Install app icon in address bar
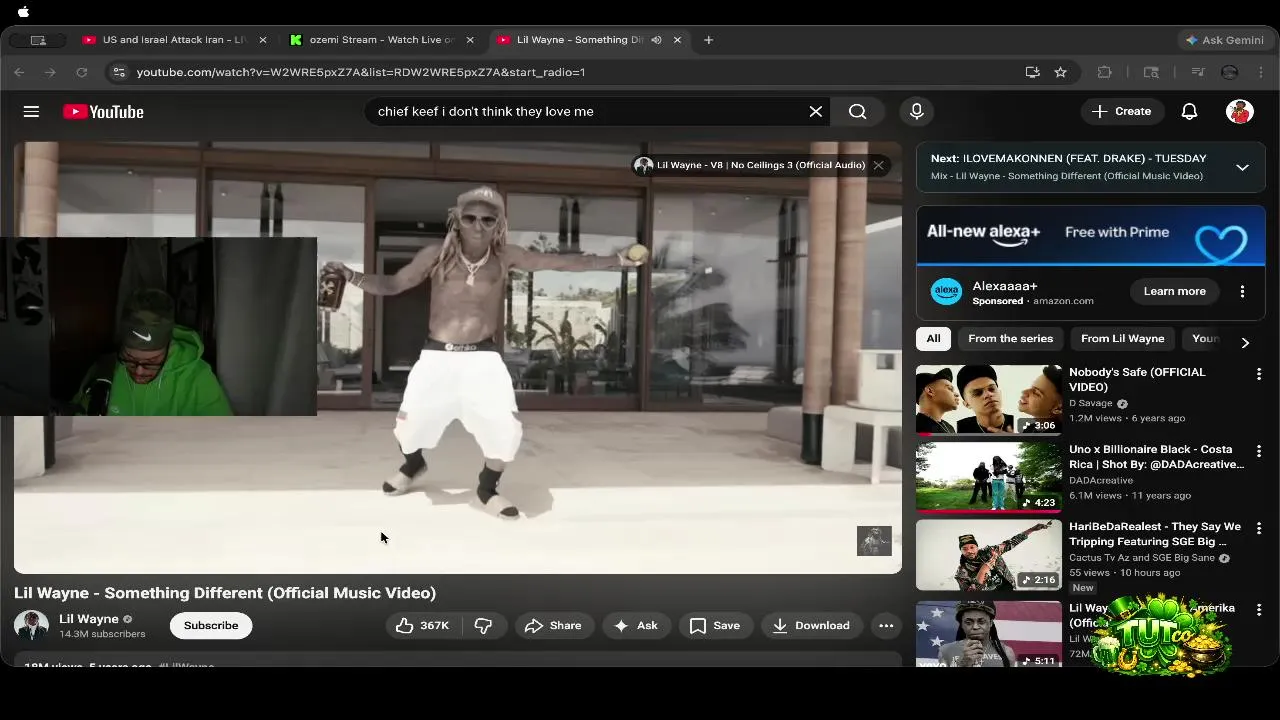The width and height of the screenshot is (1280, 720). coord(1032,72)
